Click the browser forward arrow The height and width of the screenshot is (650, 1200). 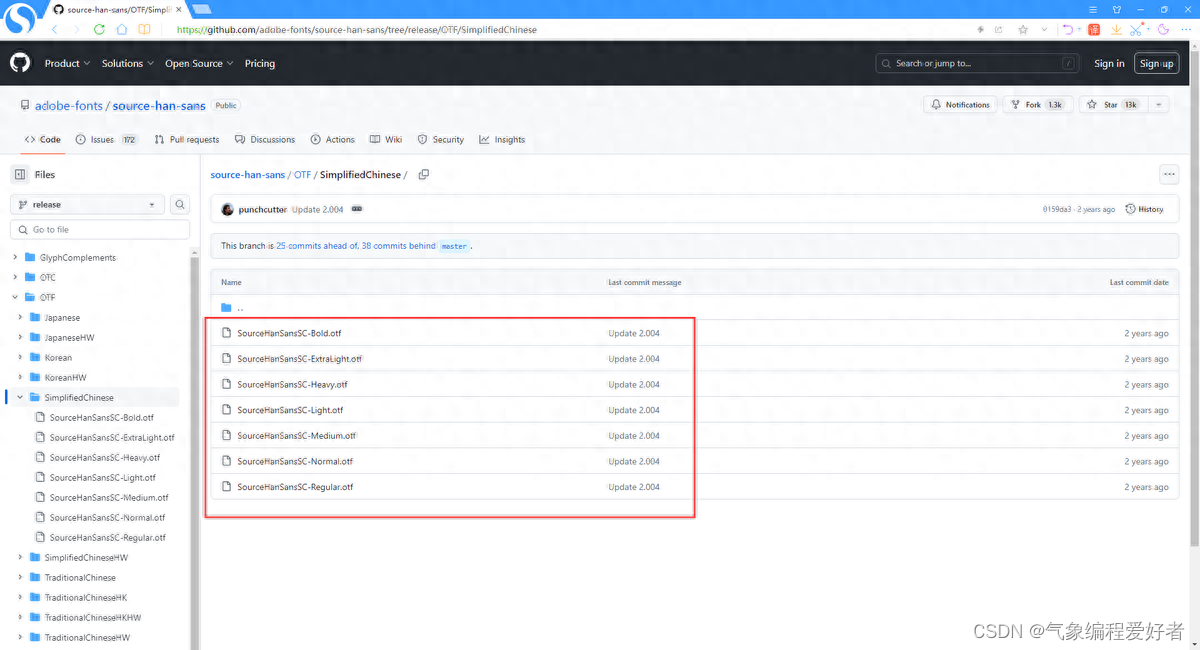point(77,30)
